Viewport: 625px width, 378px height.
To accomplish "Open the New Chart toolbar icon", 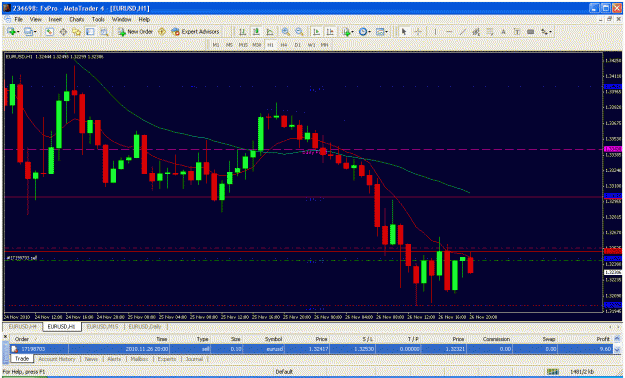I will [x=12, y=32].
